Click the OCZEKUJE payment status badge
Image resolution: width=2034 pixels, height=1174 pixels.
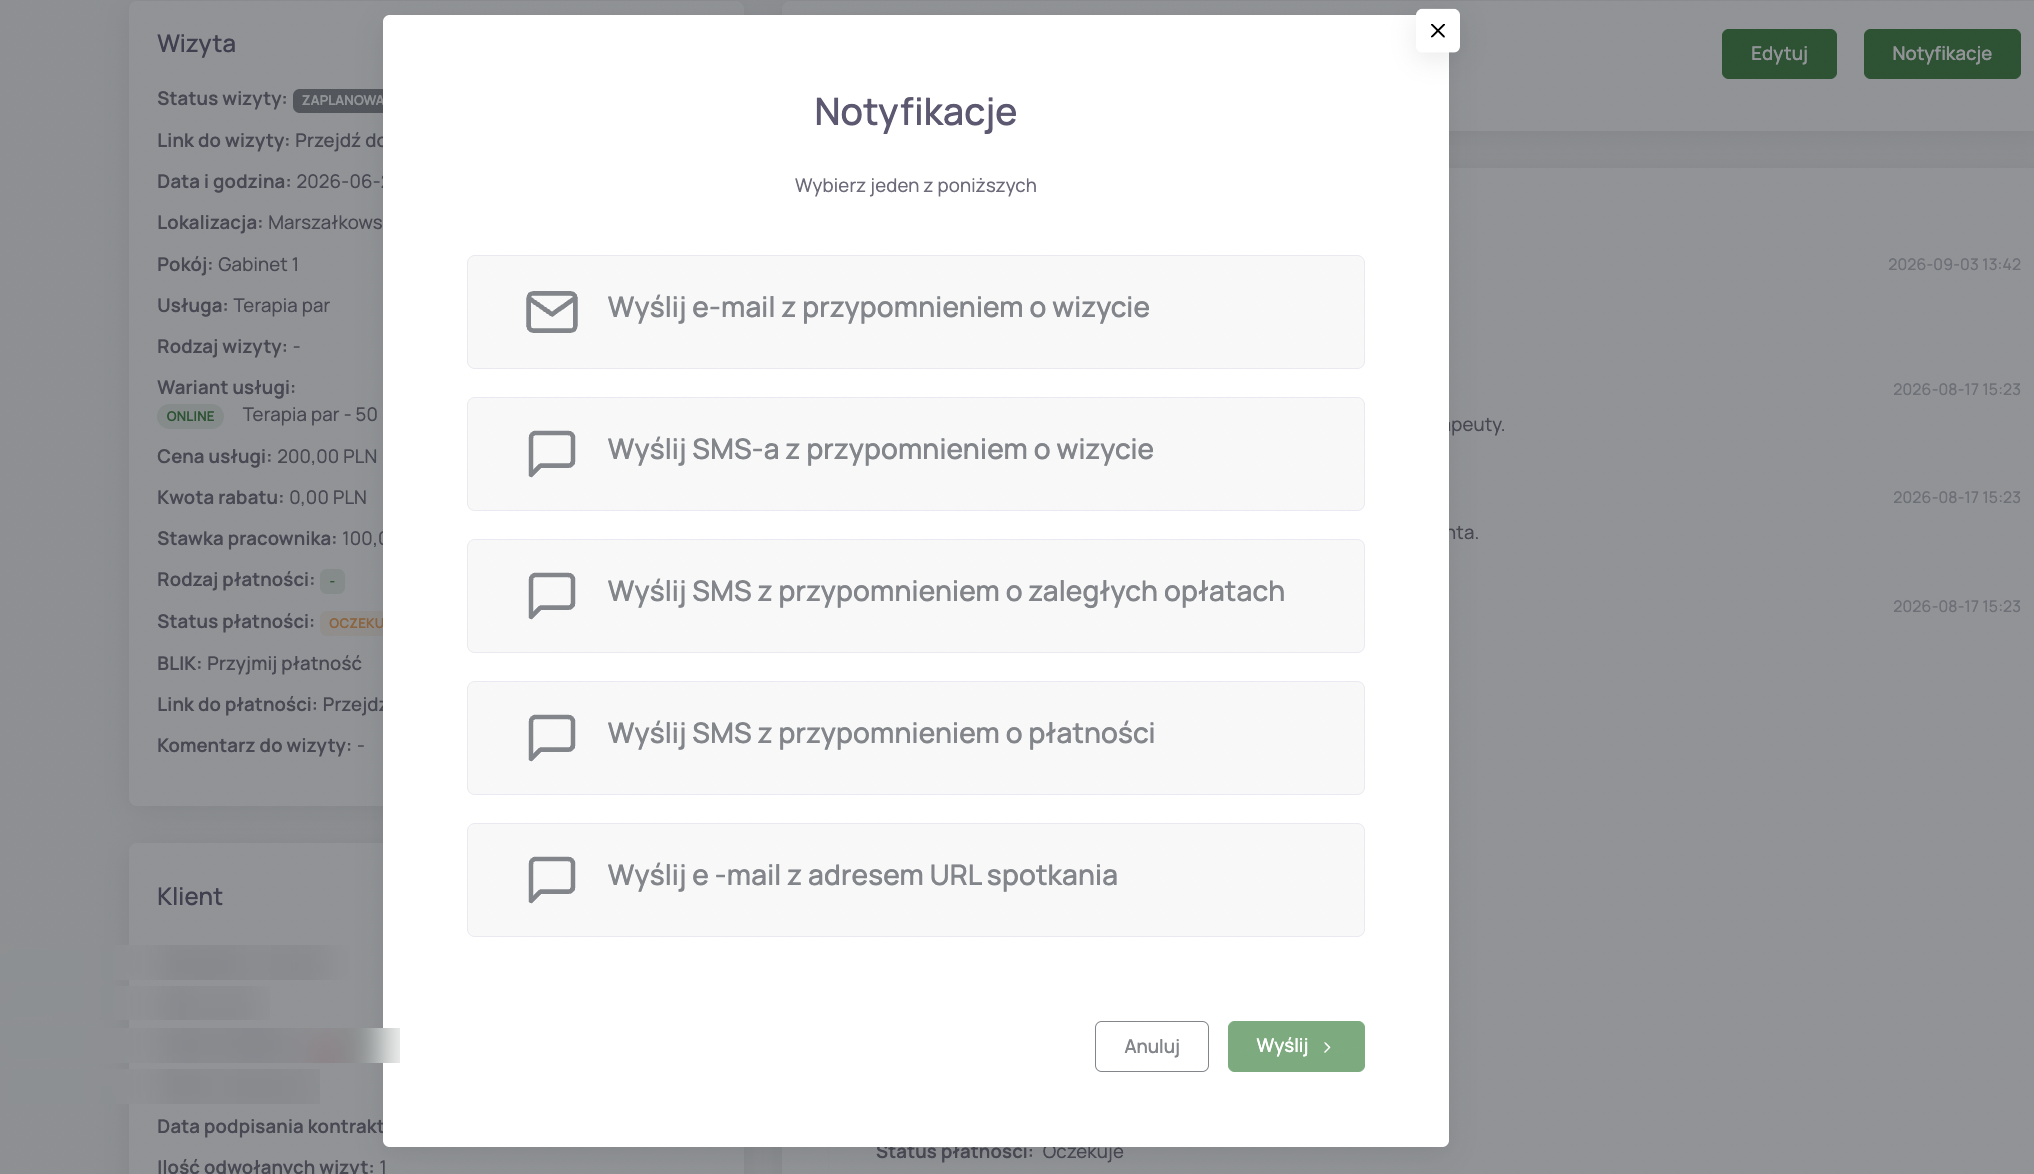coord(352,623)
